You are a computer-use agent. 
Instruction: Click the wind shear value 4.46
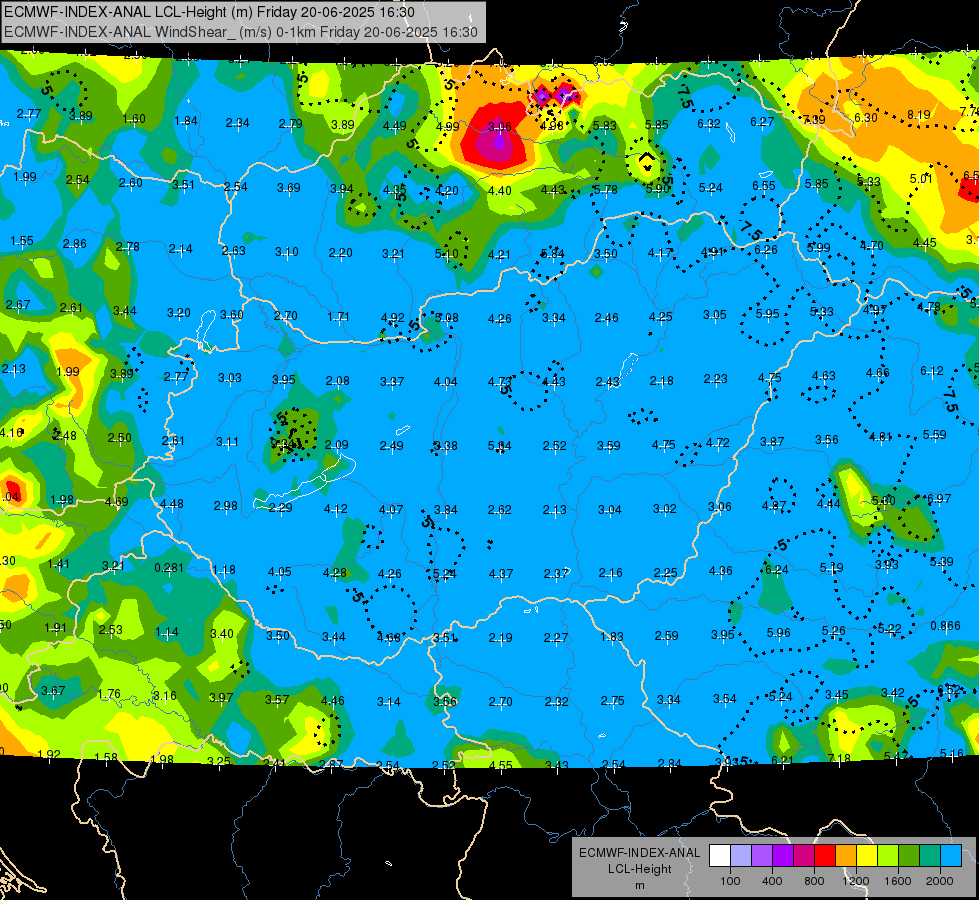332,701
